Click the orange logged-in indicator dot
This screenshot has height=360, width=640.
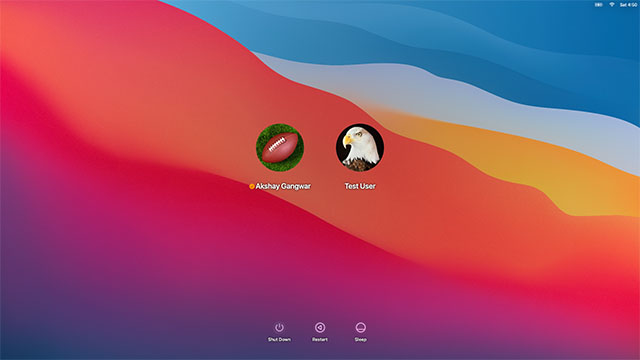click(x=252, y=186)
